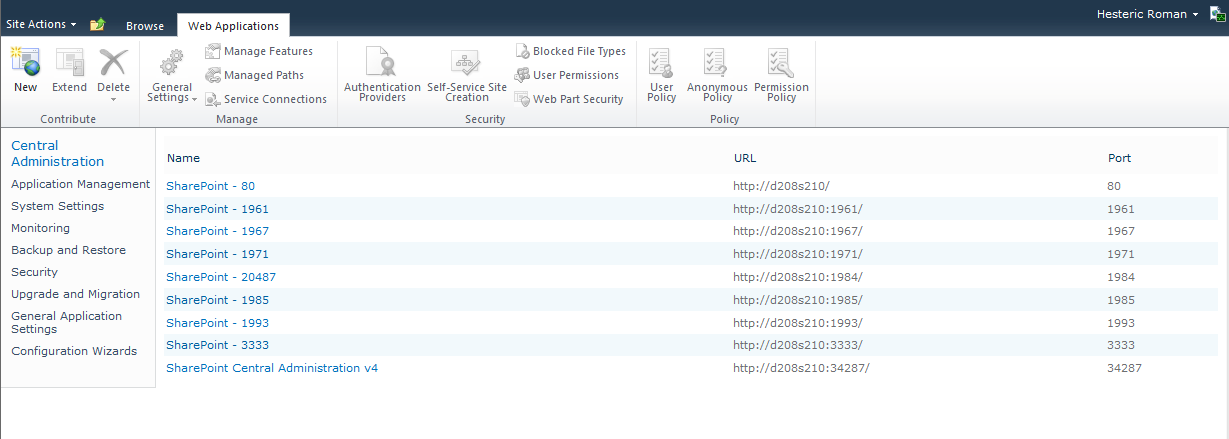Screen dimensions: 1229x439
Task: Open Configuration Wizards
Action: pos(74,351)
